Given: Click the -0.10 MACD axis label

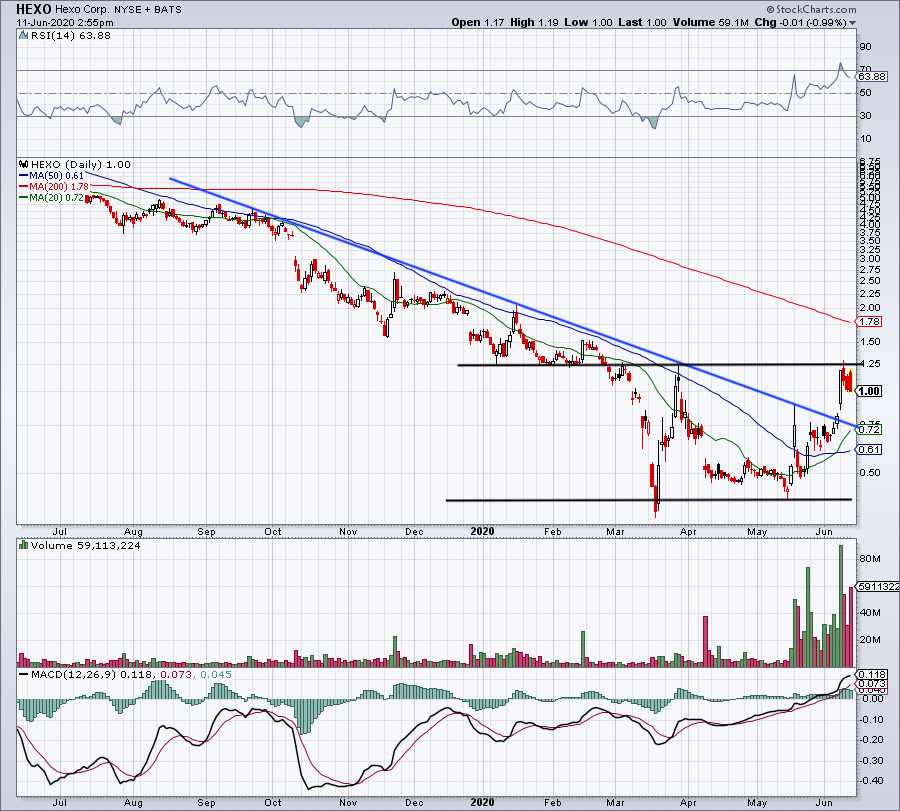Looking at the screenshot, I should click(x=872, y=719).
